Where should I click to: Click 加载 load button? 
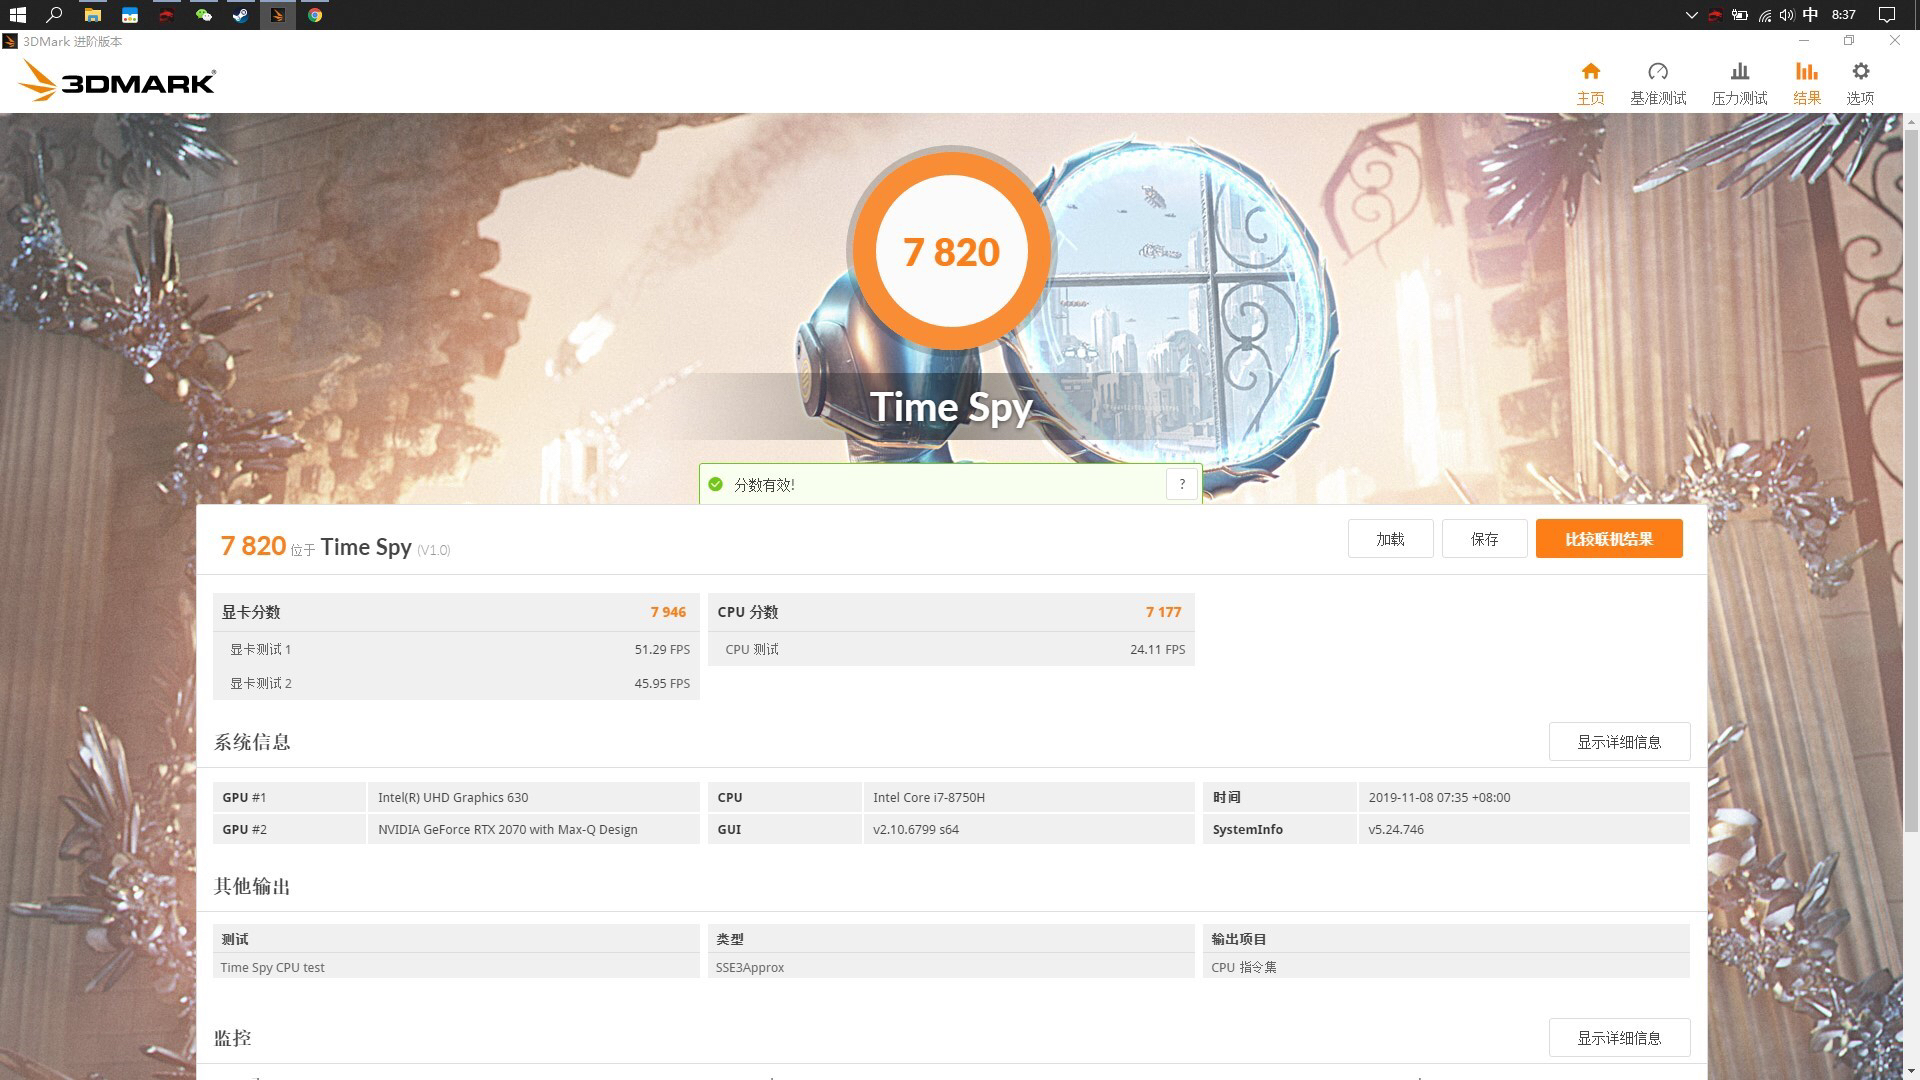(x=1390, y=539)
